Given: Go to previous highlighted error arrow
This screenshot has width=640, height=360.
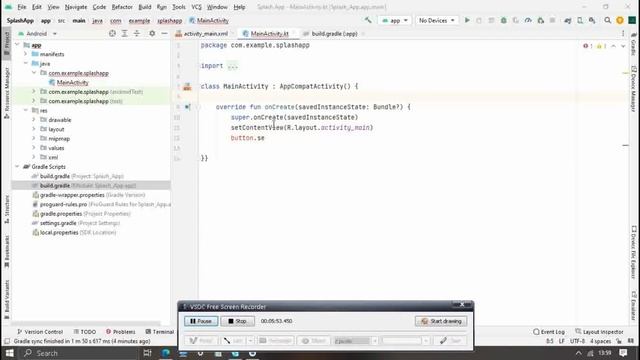Looking at the screenshot, I should pos(613,46).
